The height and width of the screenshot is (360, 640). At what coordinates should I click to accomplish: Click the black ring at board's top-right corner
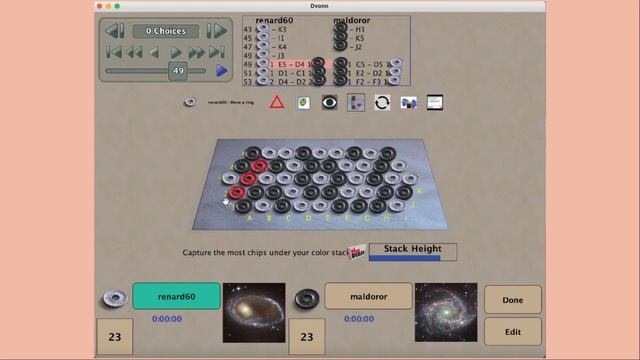coord(388,153)
